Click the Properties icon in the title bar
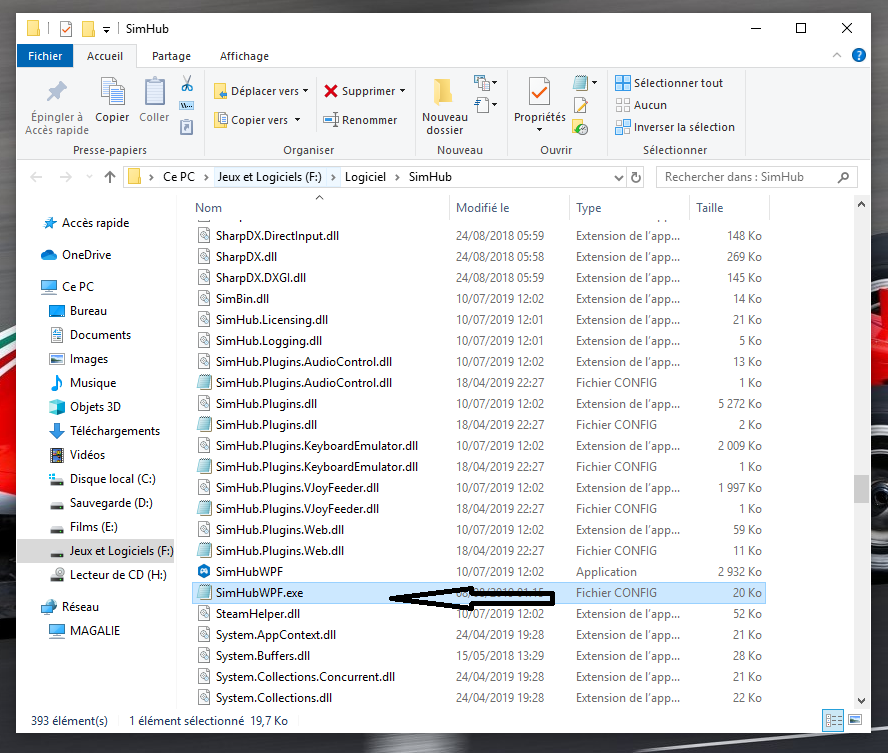Image resolution: width=888 pixels, height=753 pixels. point(66,28)
